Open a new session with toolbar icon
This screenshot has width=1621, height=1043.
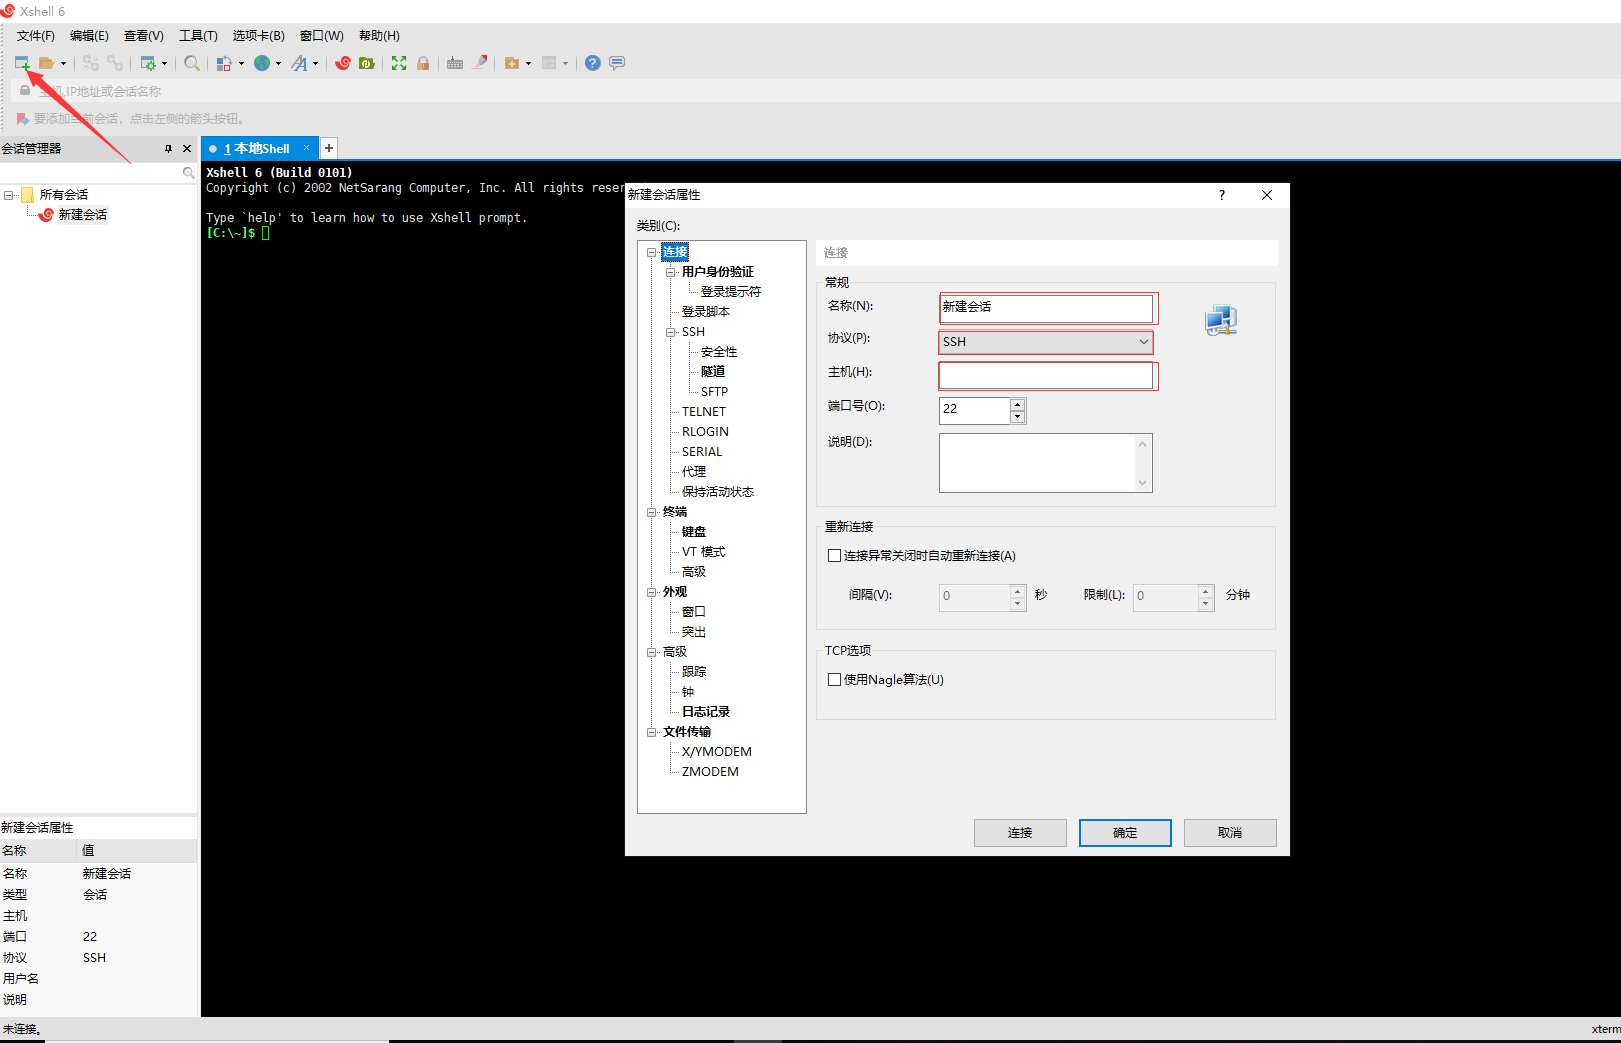click(x=21, y=62)
